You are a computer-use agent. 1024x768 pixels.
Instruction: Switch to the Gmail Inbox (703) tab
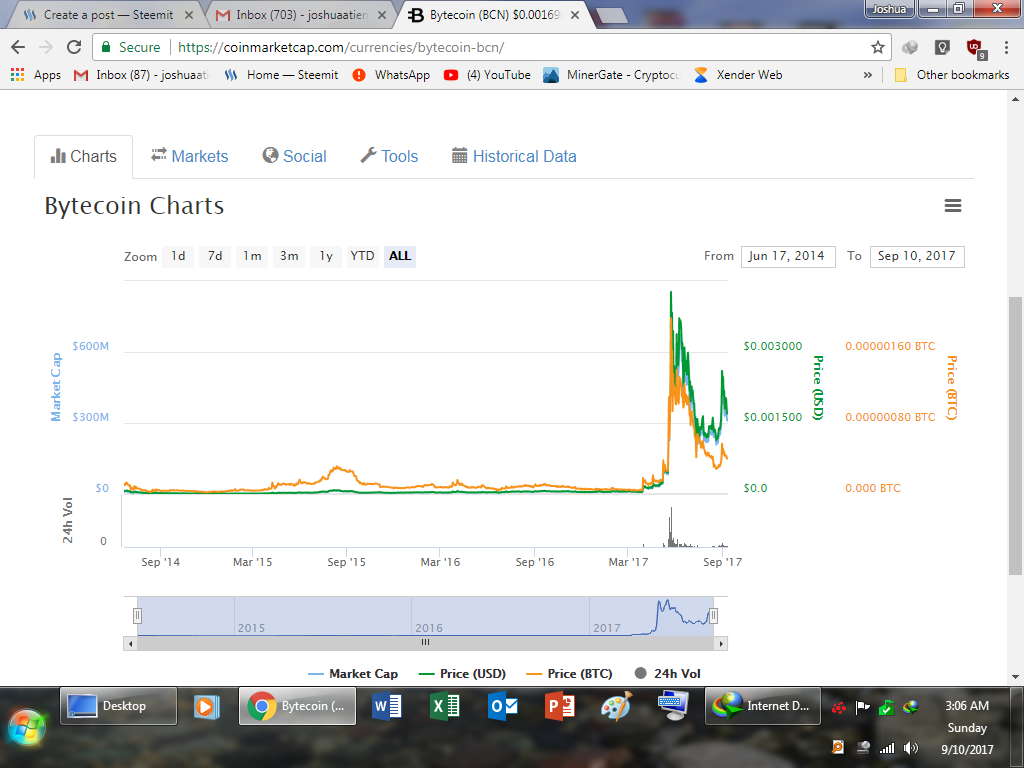click(x=300, y=14)
